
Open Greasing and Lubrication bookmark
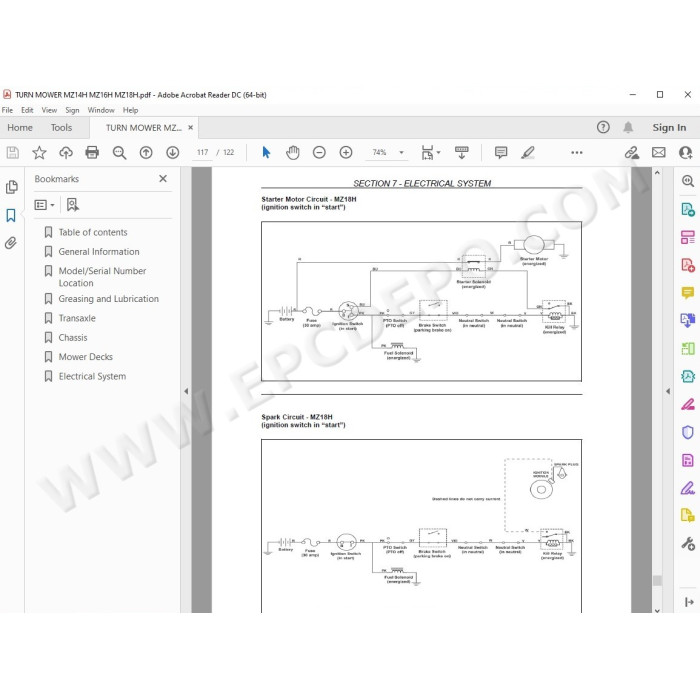(x=108, y=299)
